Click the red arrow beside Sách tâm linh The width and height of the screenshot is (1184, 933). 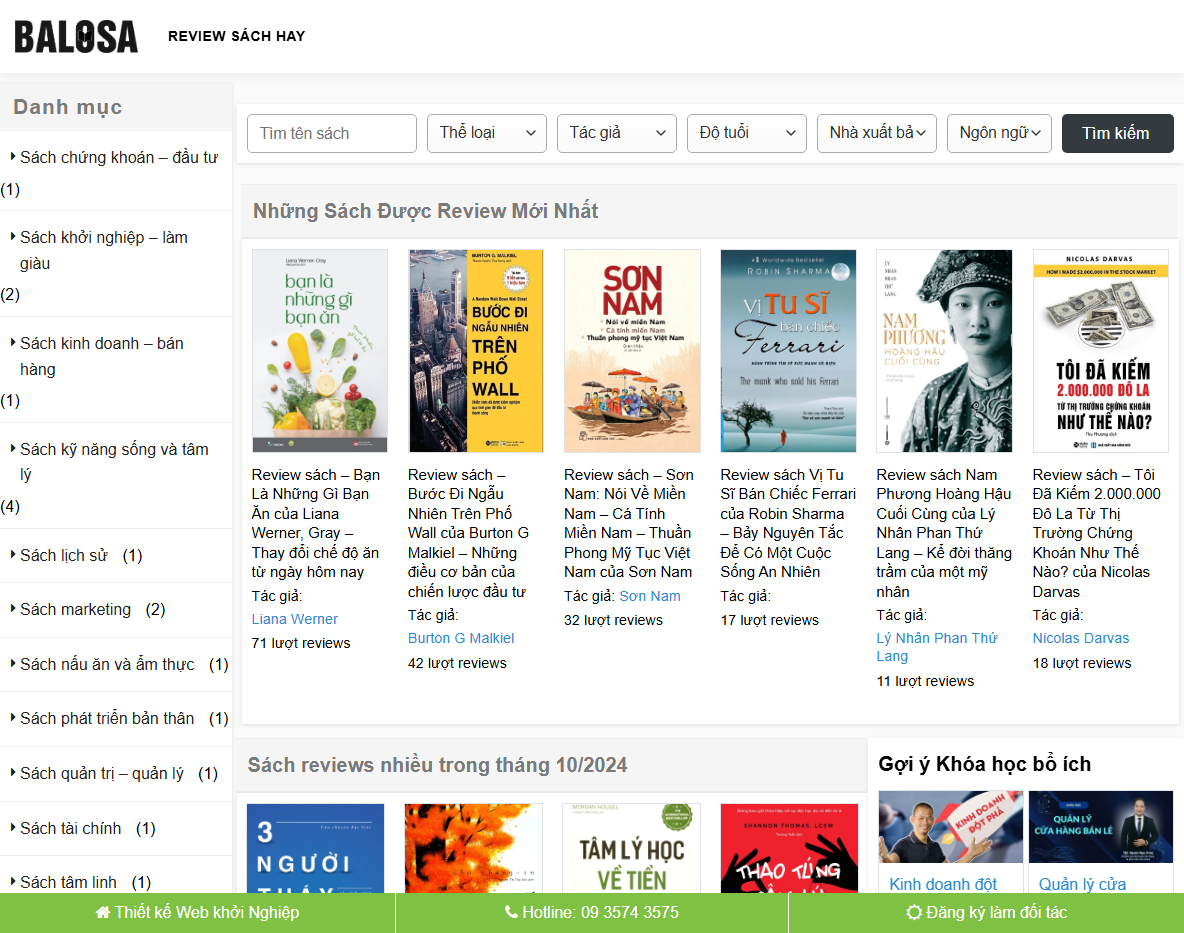click(x=14, y=882)
